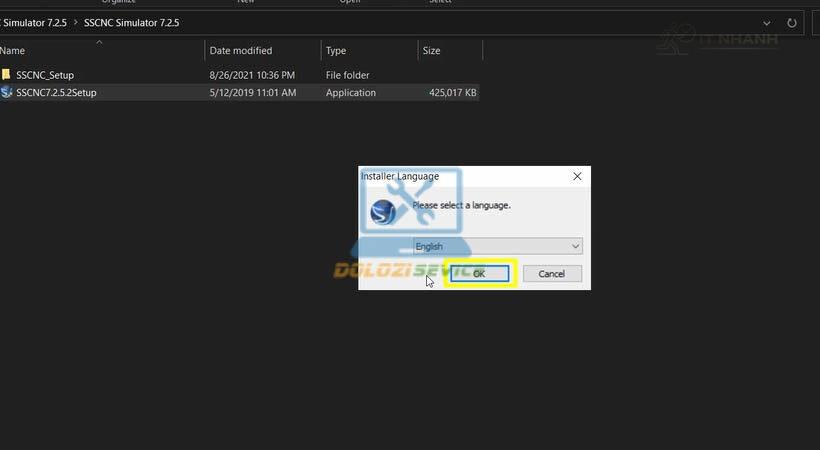This screenshot has height=450, width=820.
Task: Click the SSCNC7.2.5.2Setup application icon
Action: pyautogui.click(x=7, y=93)
